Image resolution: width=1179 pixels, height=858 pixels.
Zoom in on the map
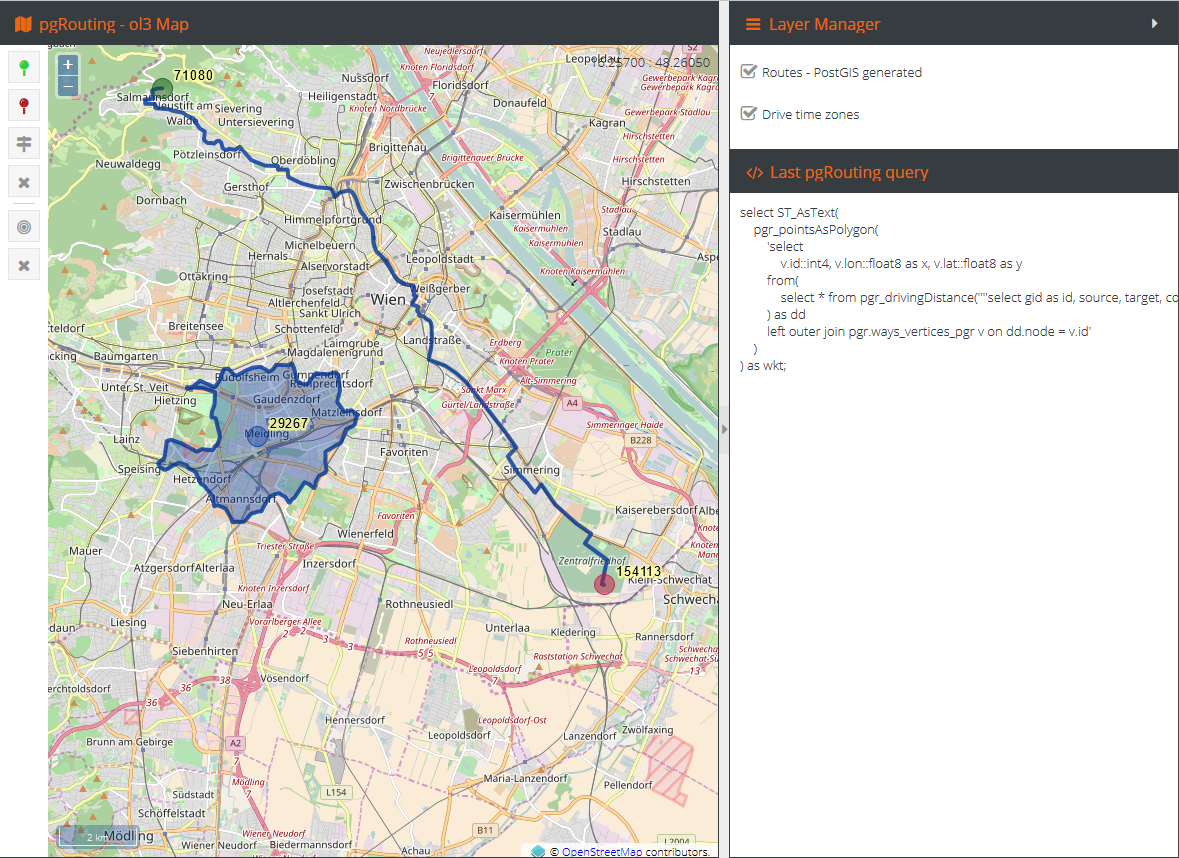67,65
